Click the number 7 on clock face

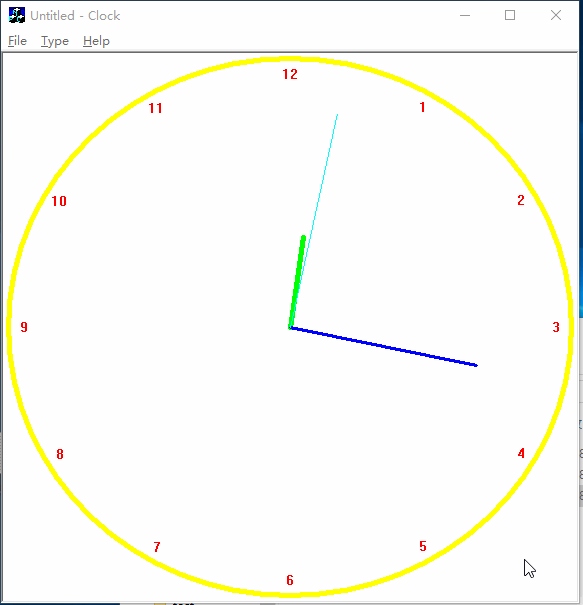point(157,547)
